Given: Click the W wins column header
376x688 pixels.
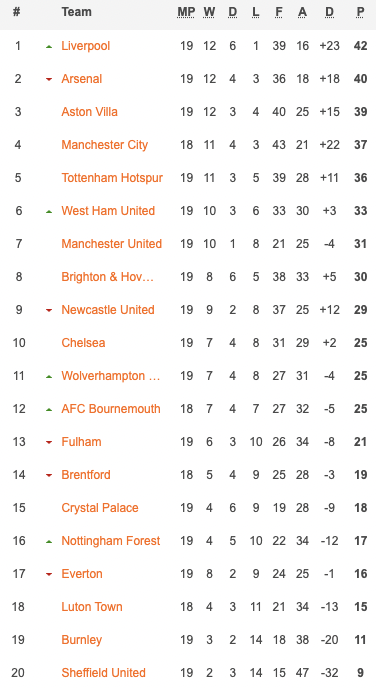Looking at the screenshot, I should click(x=209, y=12).
